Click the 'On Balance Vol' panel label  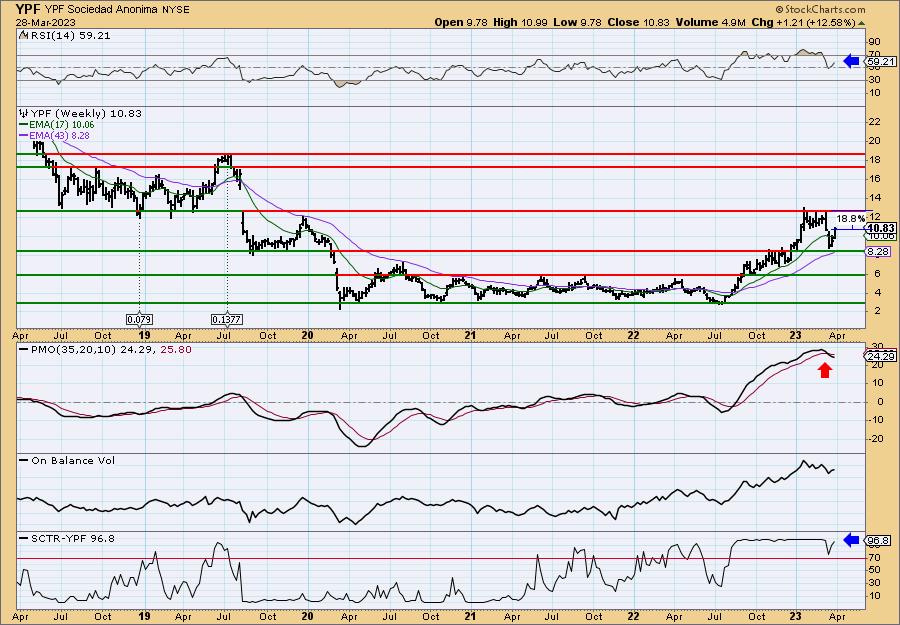coord(67,460)
